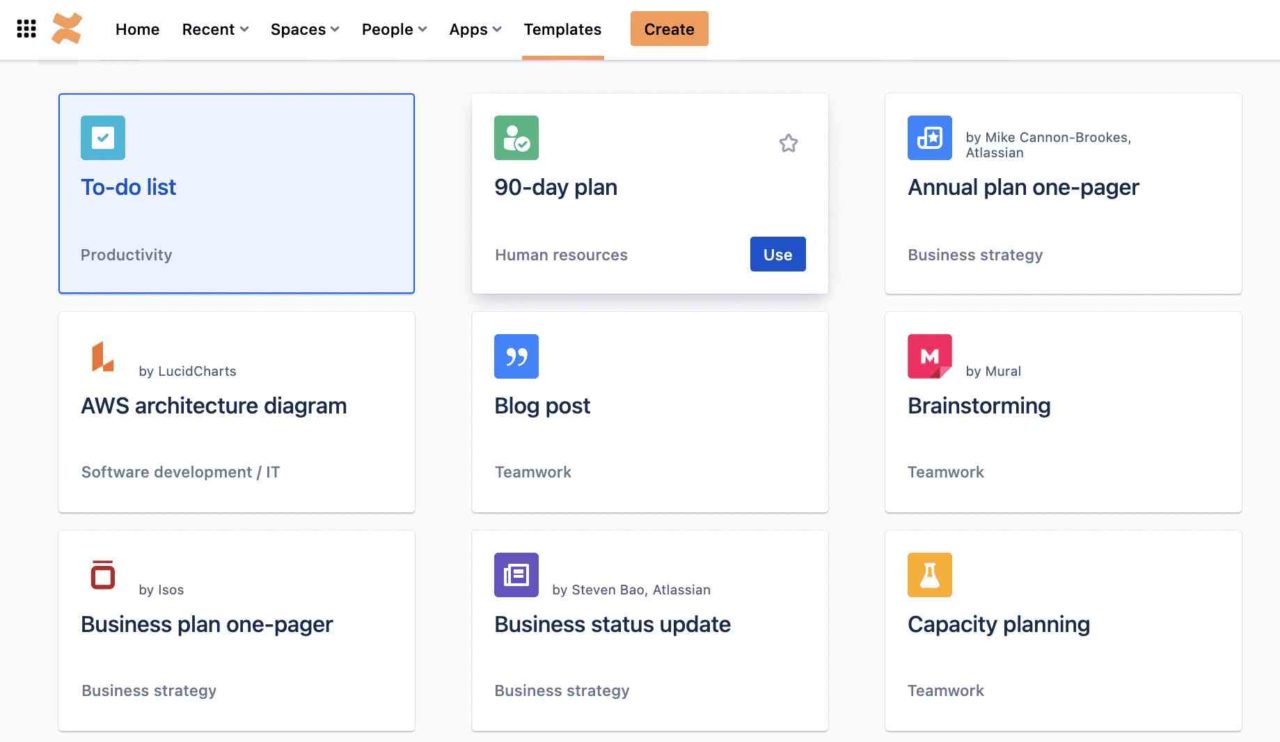1280x742 pixels.
Task: Use the 90-day plan template
Action: pos(777,254)
